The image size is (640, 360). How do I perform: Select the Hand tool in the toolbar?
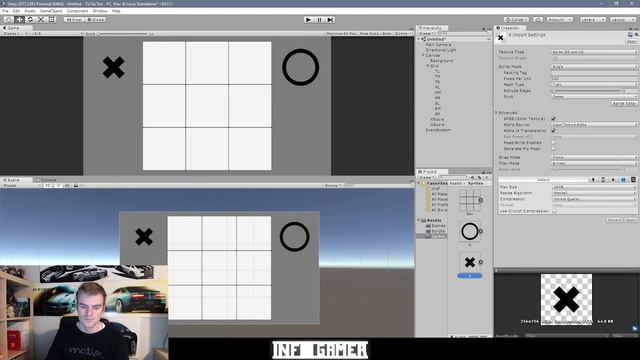[x=9, y=20]
